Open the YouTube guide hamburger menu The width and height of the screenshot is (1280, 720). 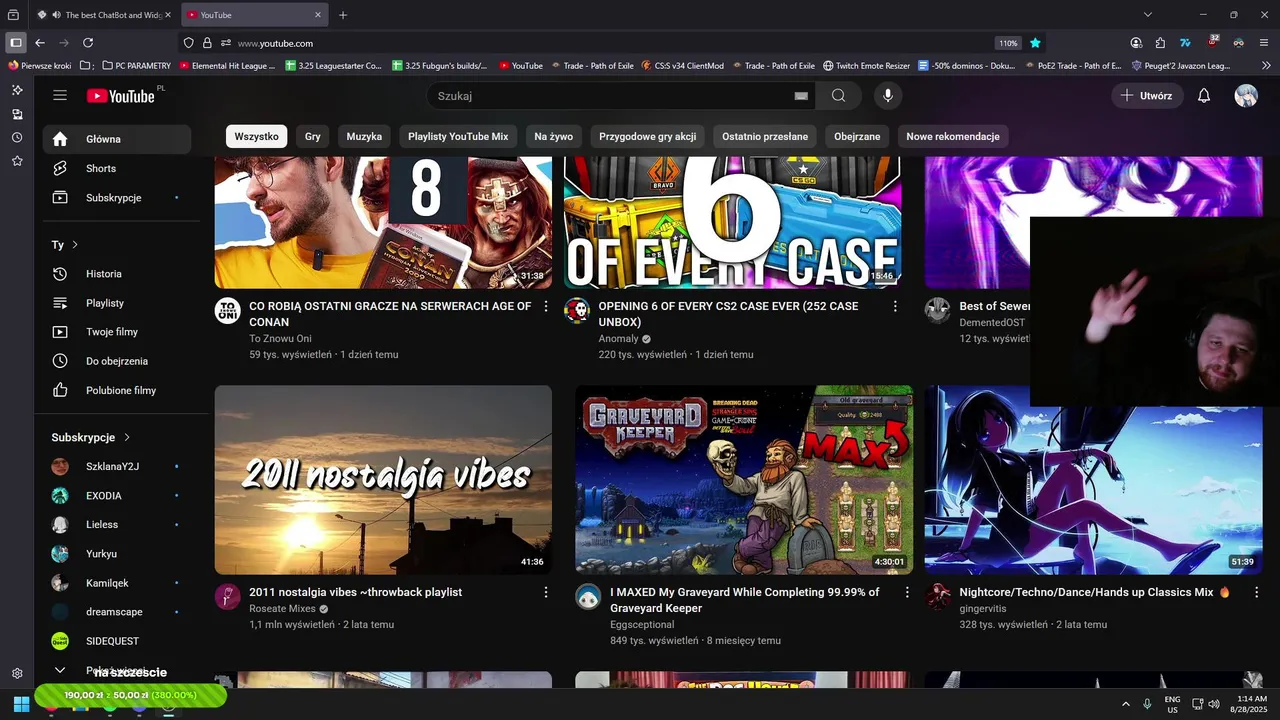click(x=60, y=95)
